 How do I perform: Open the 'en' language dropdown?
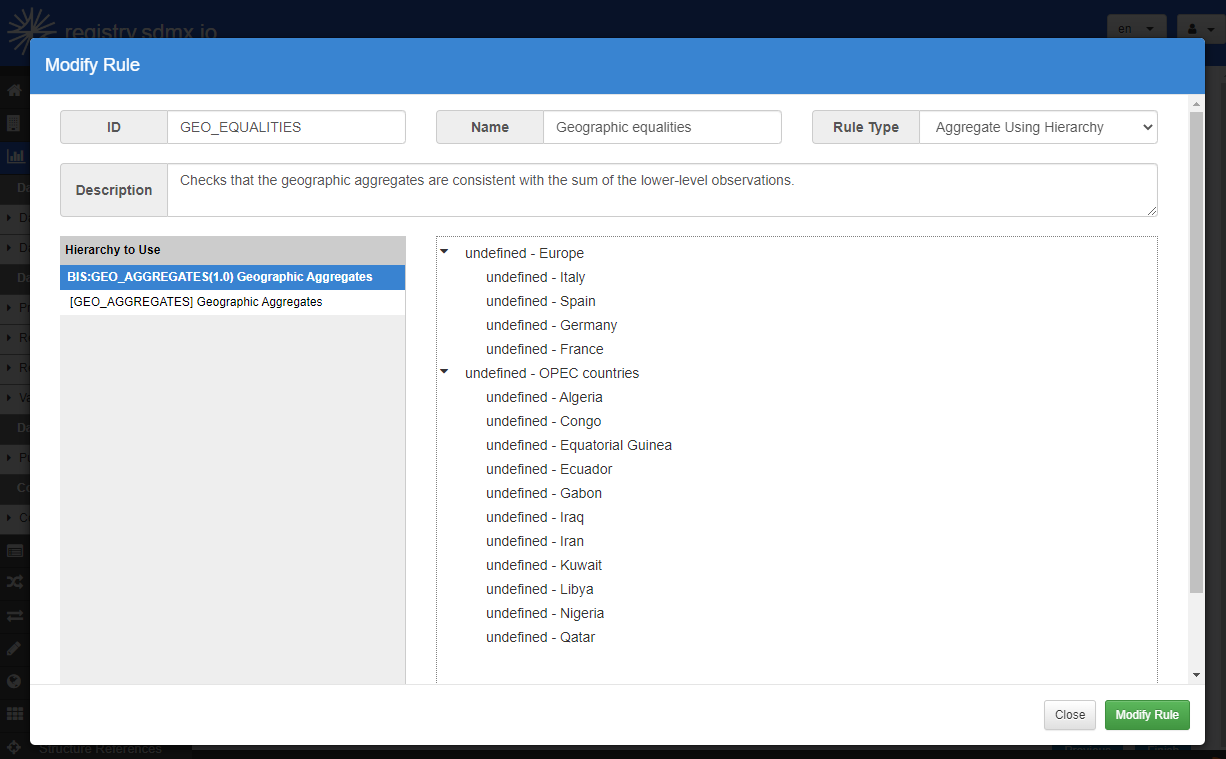(1137, 29)
